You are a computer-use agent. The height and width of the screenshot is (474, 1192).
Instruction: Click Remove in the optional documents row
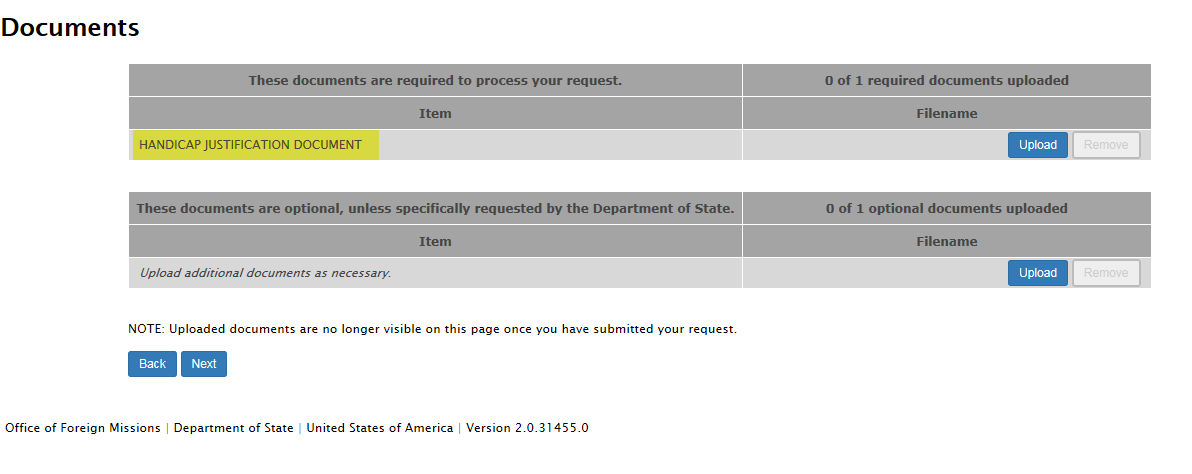[x=1106, y=273]
